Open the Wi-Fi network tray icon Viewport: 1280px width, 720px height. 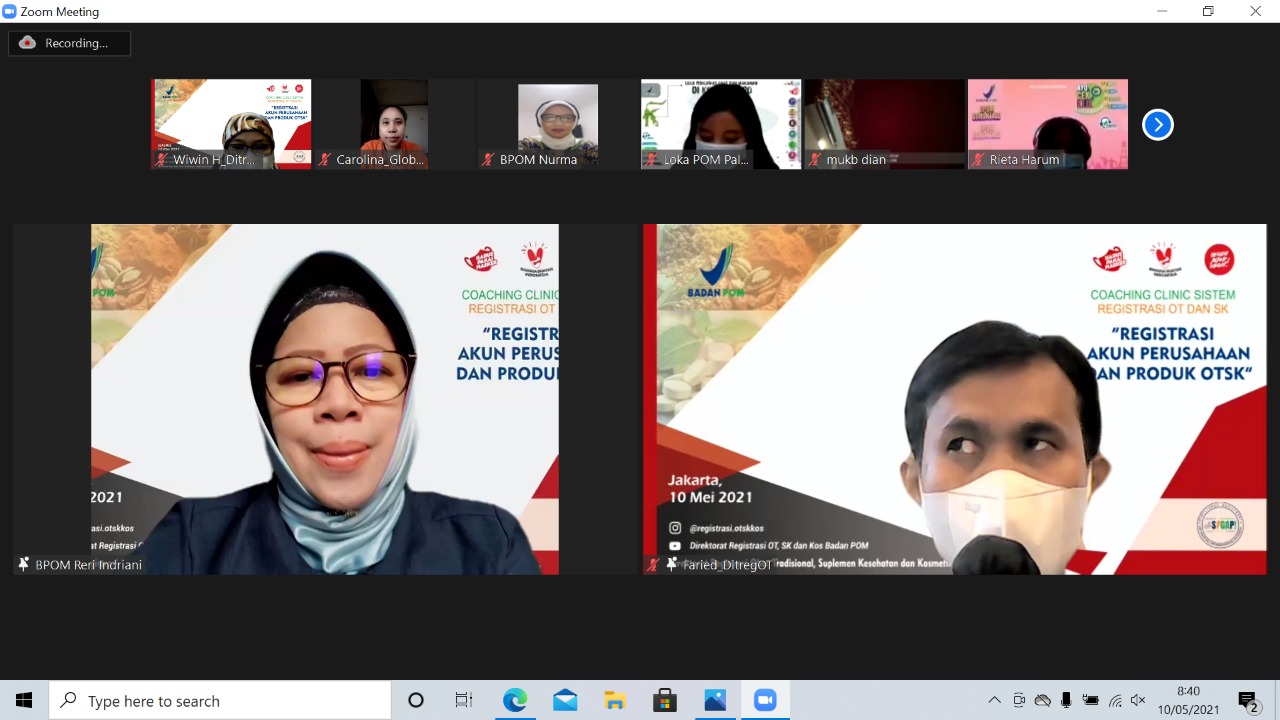point(1115,701)
